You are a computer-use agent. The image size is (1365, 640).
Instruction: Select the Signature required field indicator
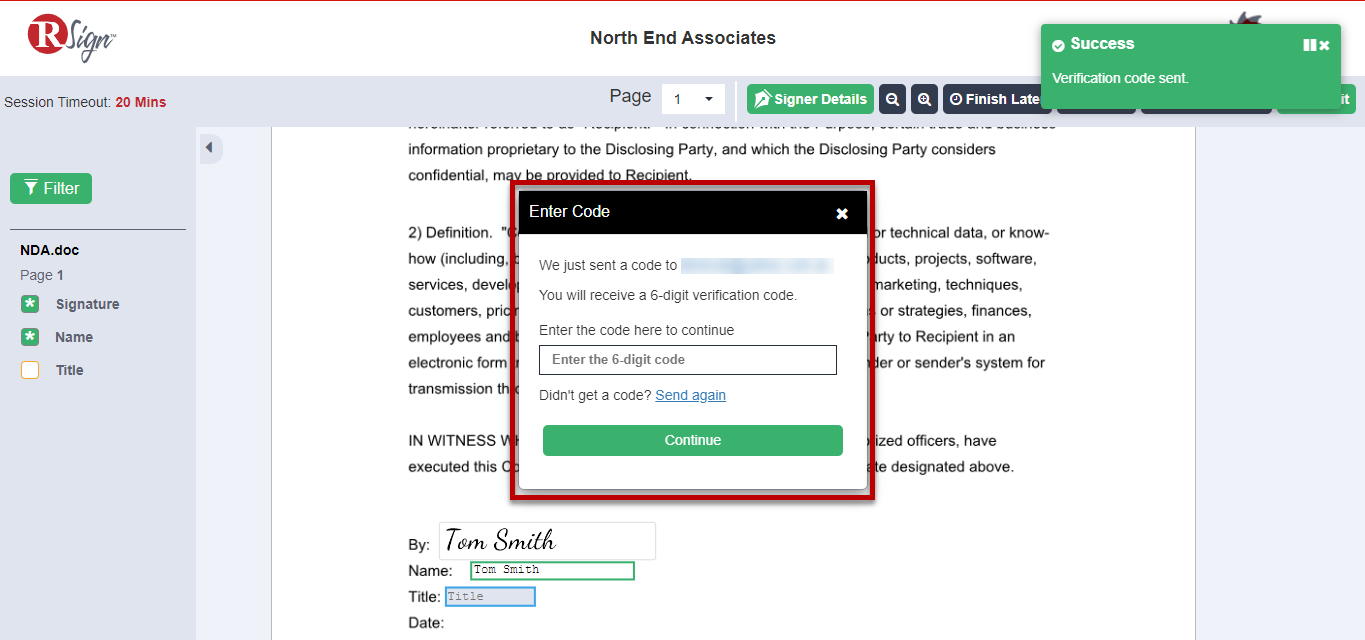tap(30, 304)
